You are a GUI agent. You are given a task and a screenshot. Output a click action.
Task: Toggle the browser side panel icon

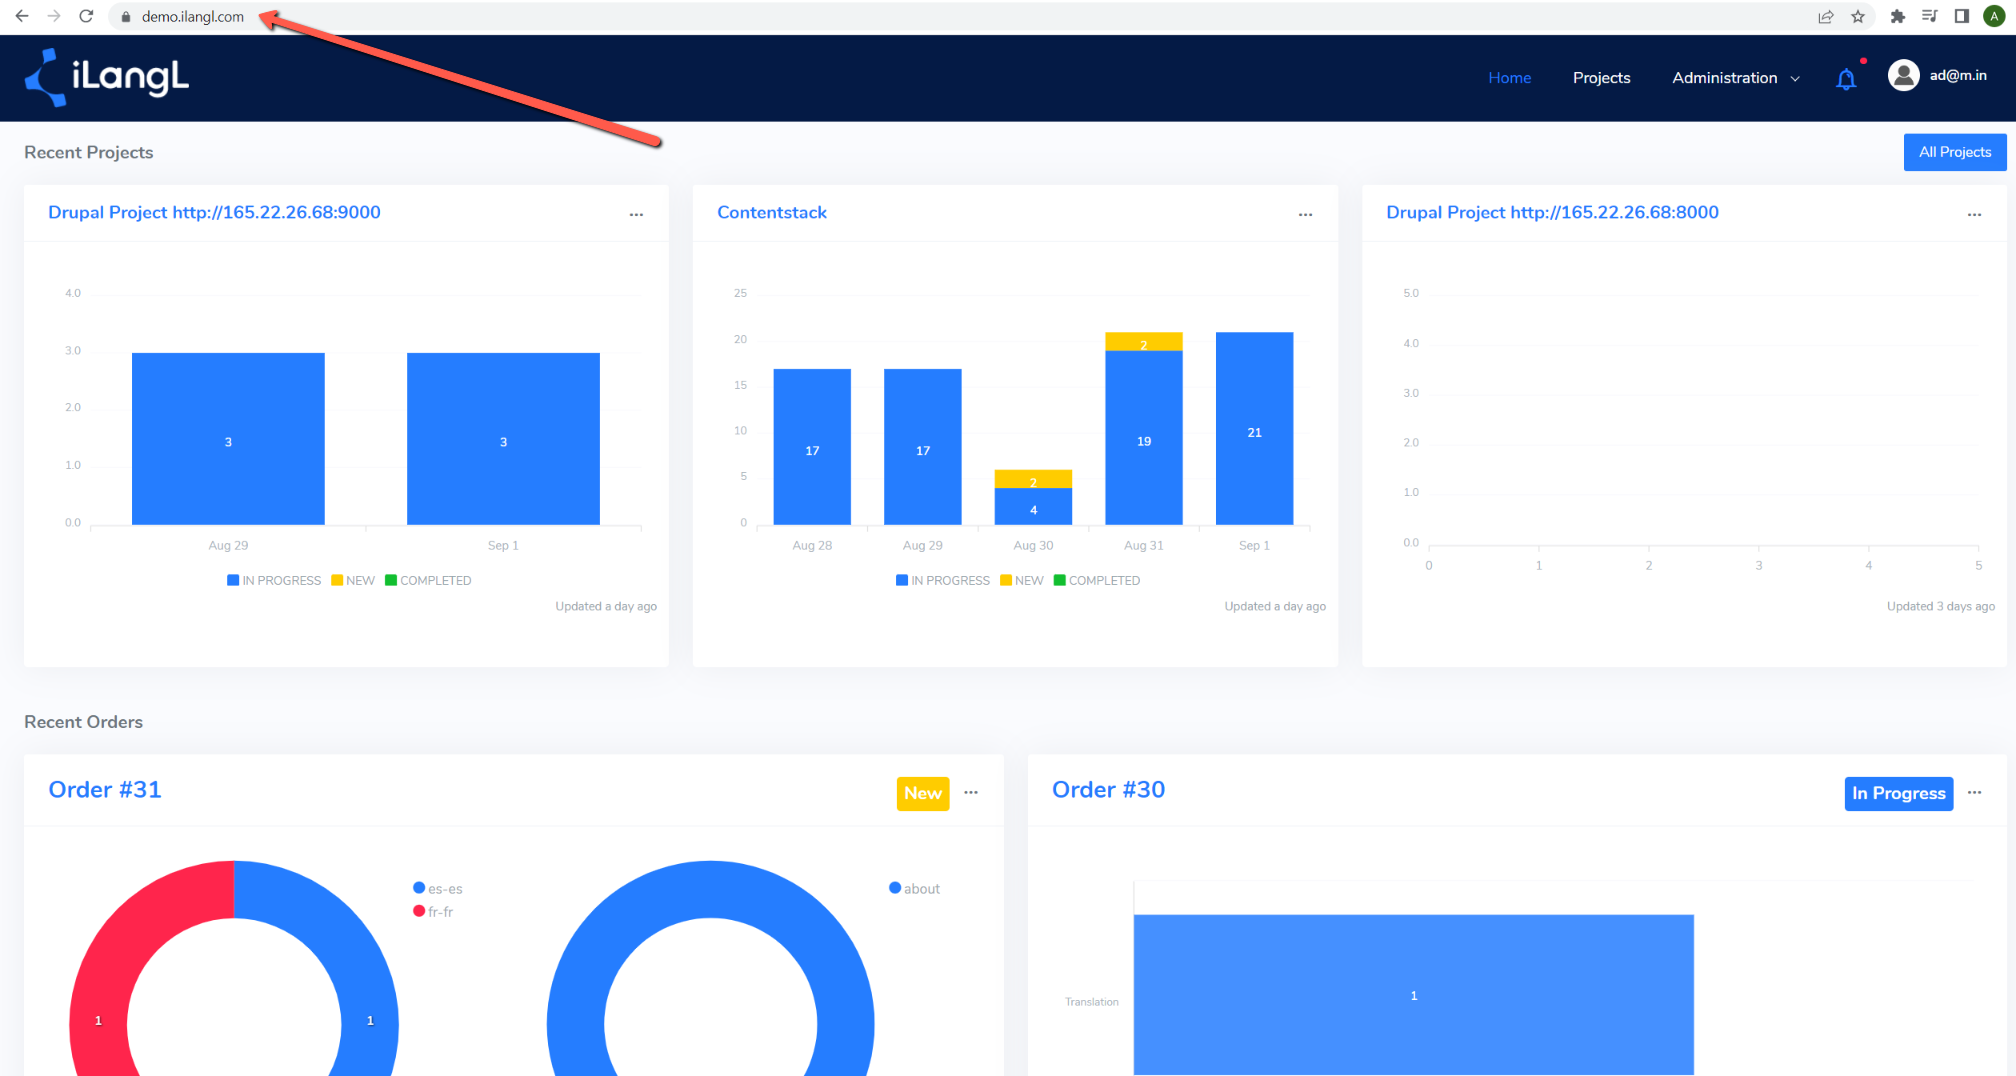point(1962,16)
